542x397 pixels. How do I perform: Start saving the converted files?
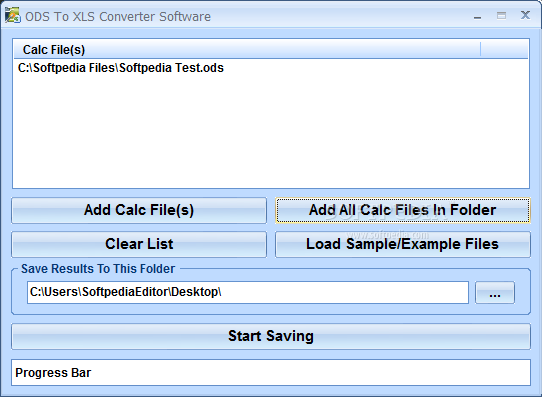(x=271, y=336)
